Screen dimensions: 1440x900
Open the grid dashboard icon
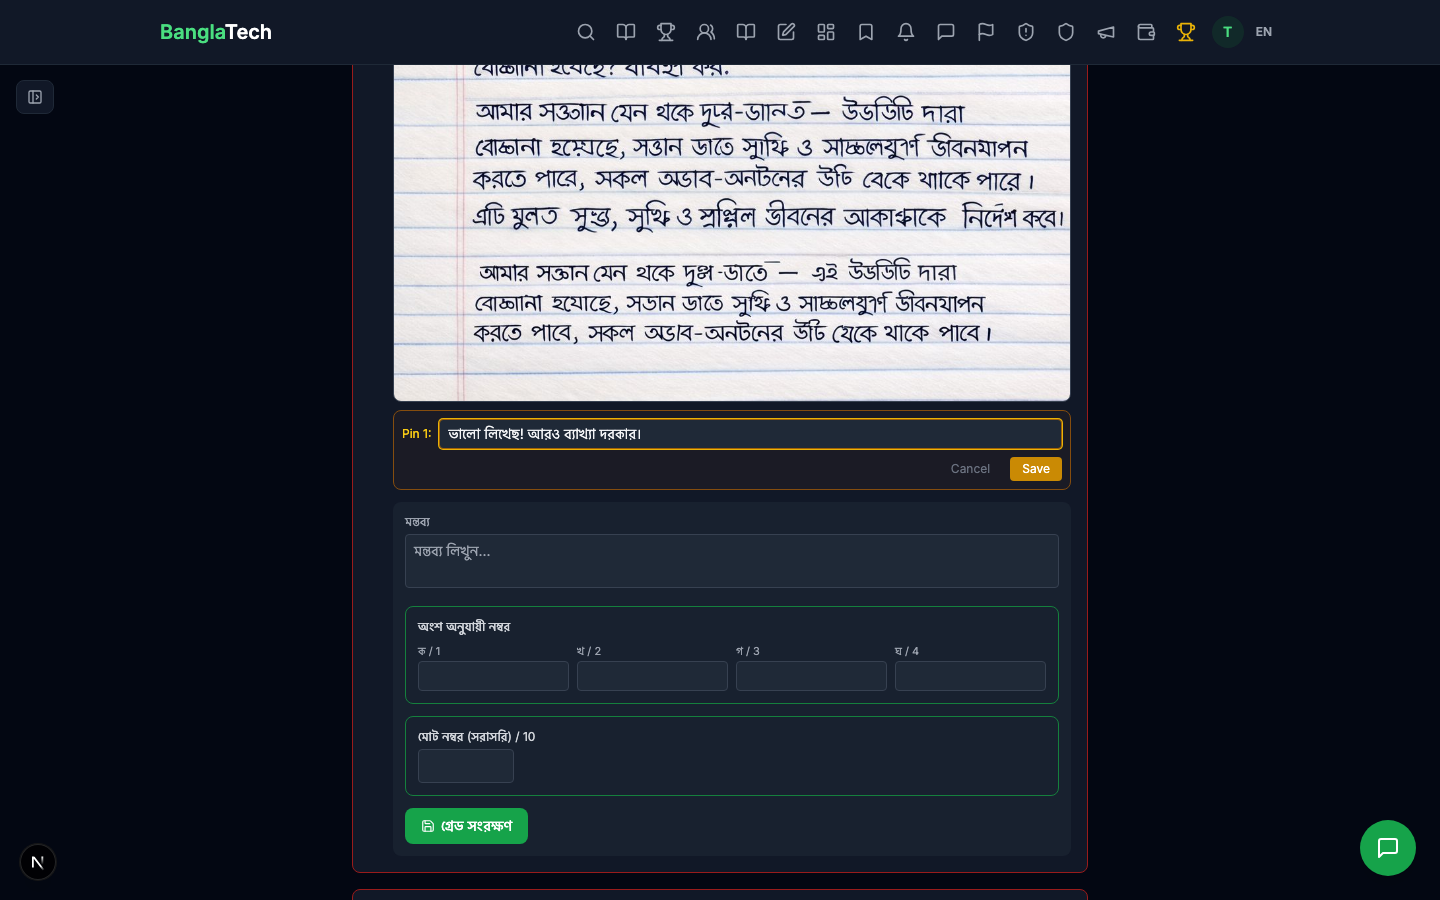coord(826,32)
